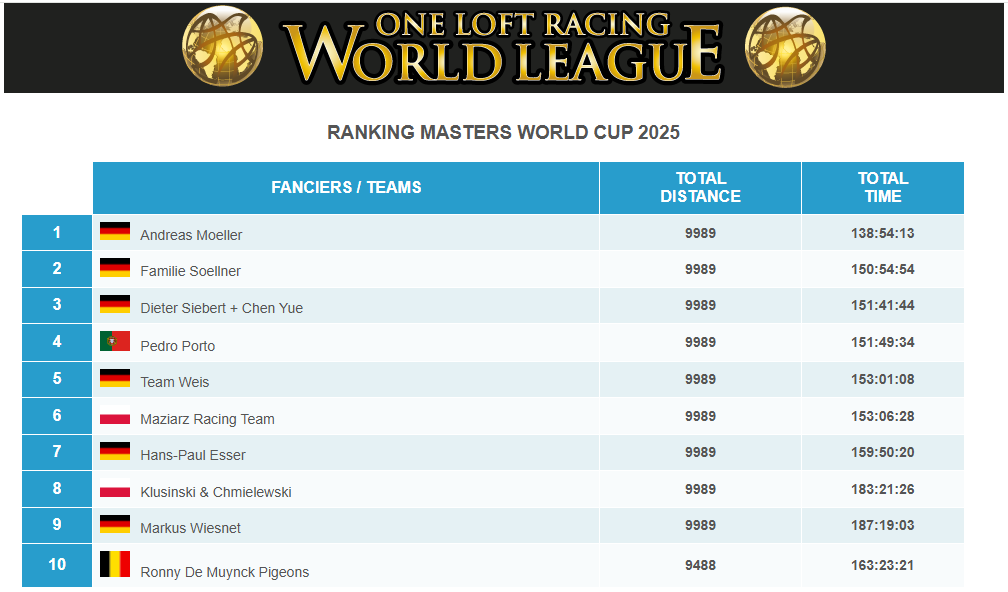Select the Hans-Paul Esser name
1008x592 pixels.
pyautogui.click(x=193, y=455)
